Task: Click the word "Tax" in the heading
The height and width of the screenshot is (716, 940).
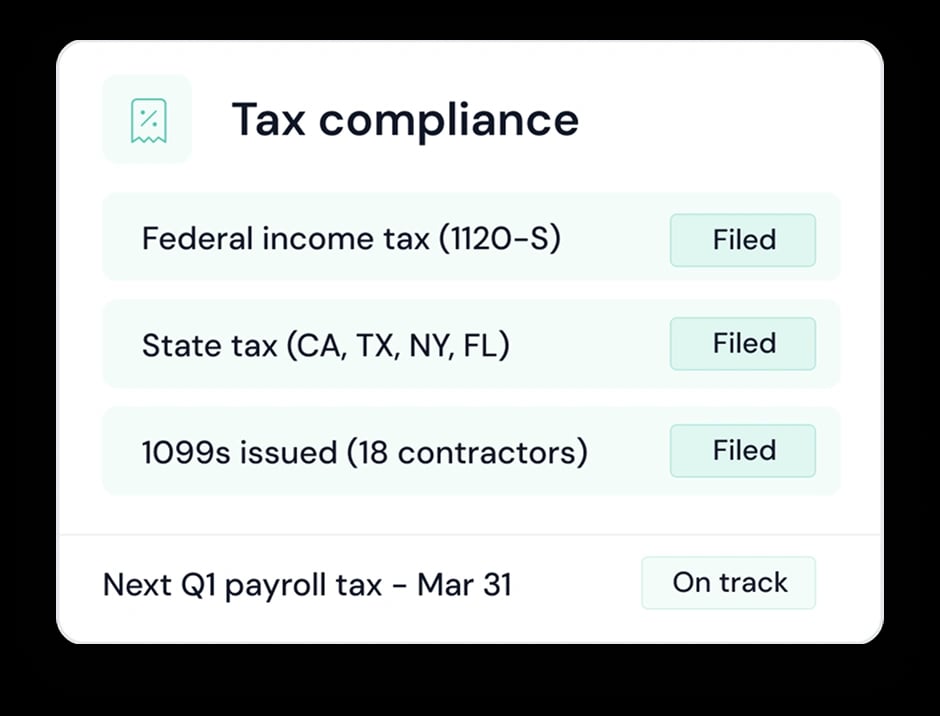Action: 267,120
